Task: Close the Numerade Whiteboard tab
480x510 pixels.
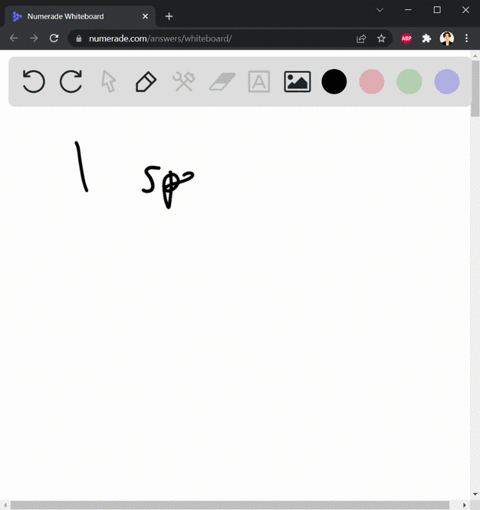Action: coord(145,16)
